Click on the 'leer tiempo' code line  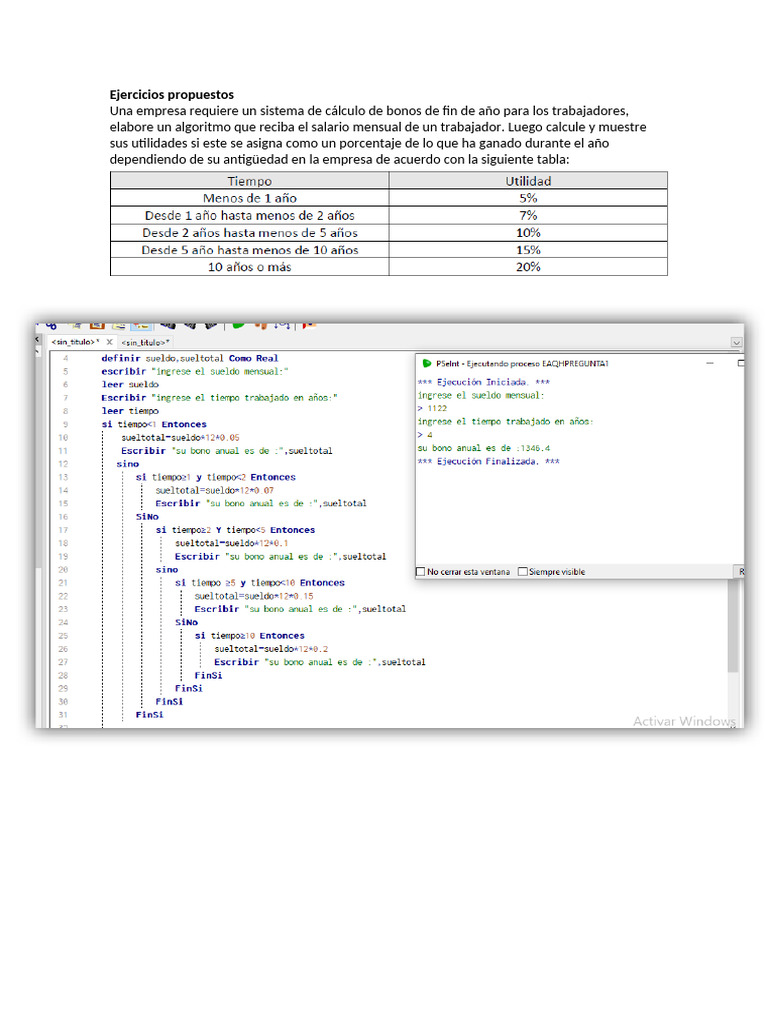click(130, 411)
